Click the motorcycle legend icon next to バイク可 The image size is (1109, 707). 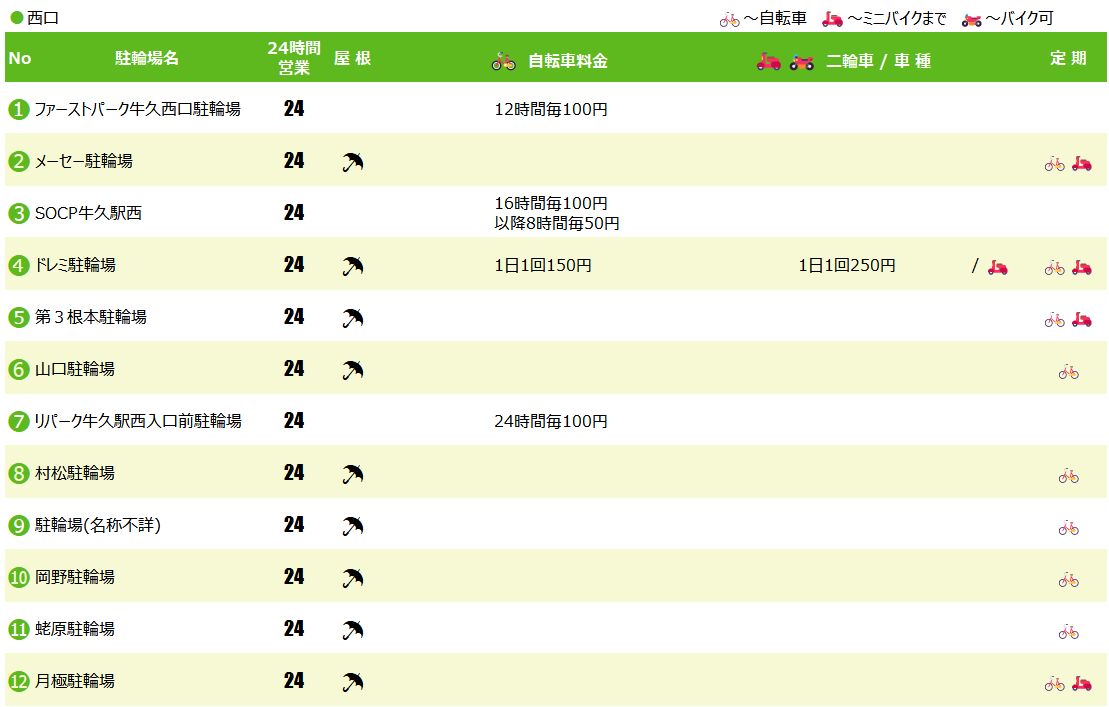pyautogui.click(x=971, y=19)
